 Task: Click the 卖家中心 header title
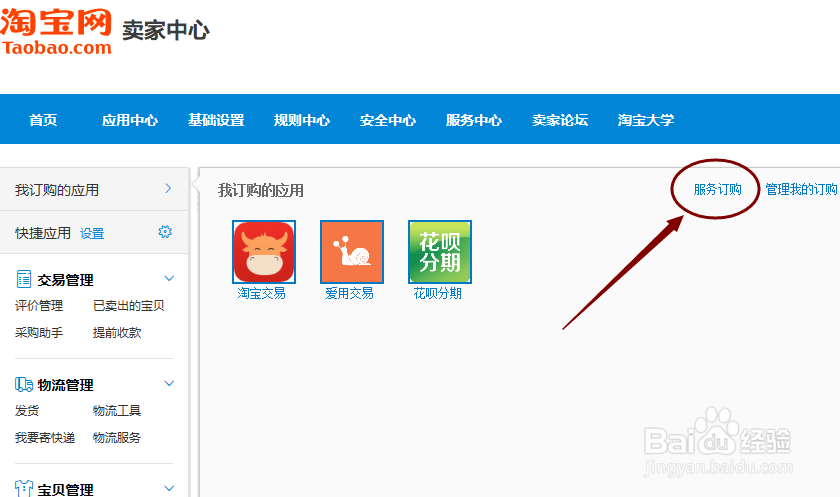(x=166, y=30)
